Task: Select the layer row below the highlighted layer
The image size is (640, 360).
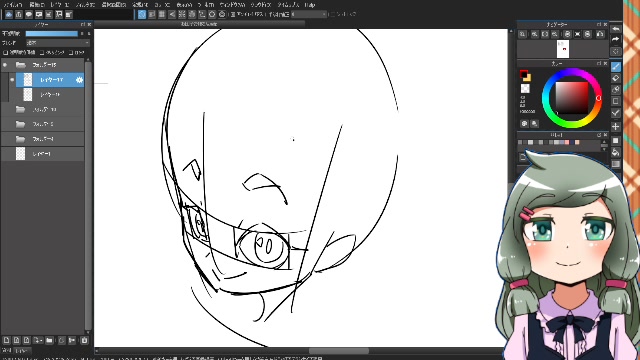Action: click(50, 95)
